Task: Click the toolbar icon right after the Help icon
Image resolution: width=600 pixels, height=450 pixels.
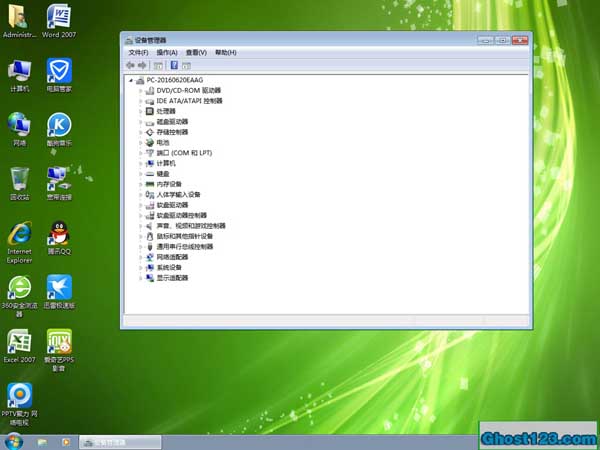Action: (x=186, y=65)
